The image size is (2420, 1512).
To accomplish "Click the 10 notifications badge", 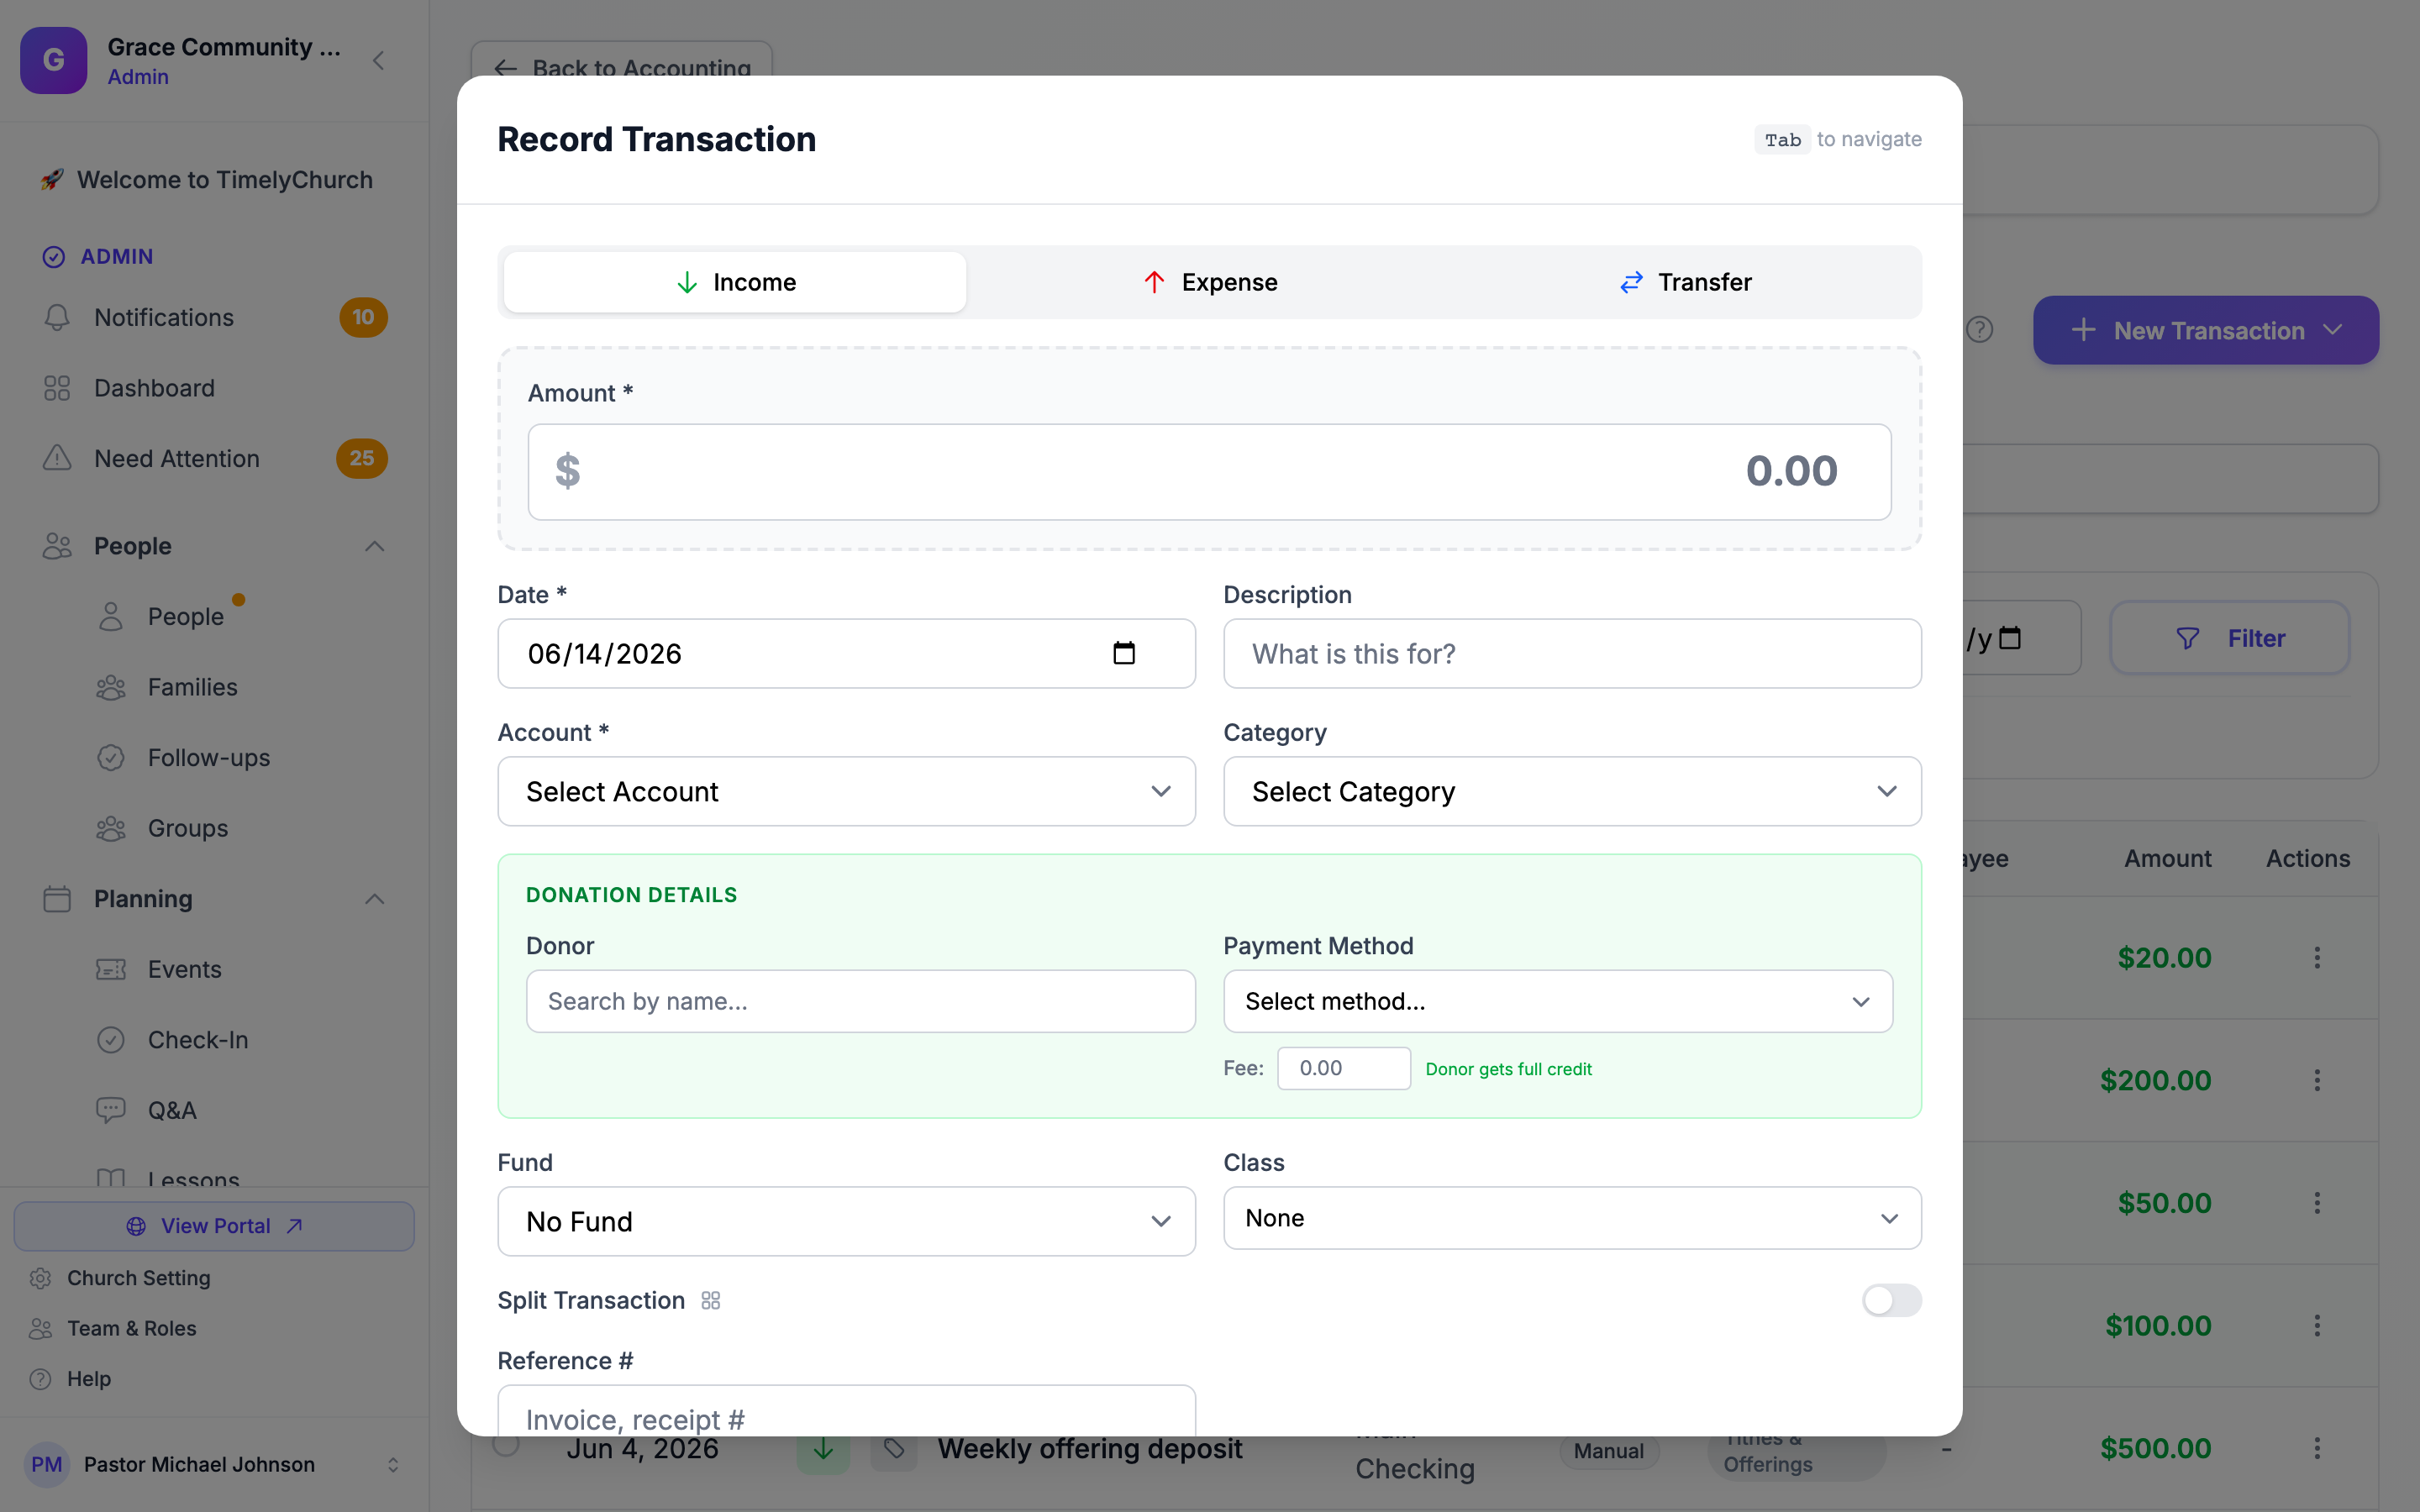I will 363,317.
